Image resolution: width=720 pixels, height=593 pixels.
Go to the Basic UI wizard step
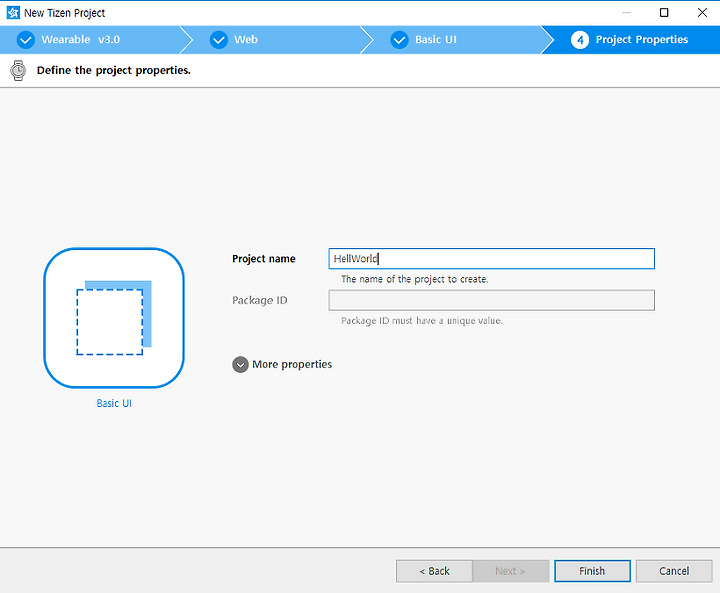coord(455,40)
